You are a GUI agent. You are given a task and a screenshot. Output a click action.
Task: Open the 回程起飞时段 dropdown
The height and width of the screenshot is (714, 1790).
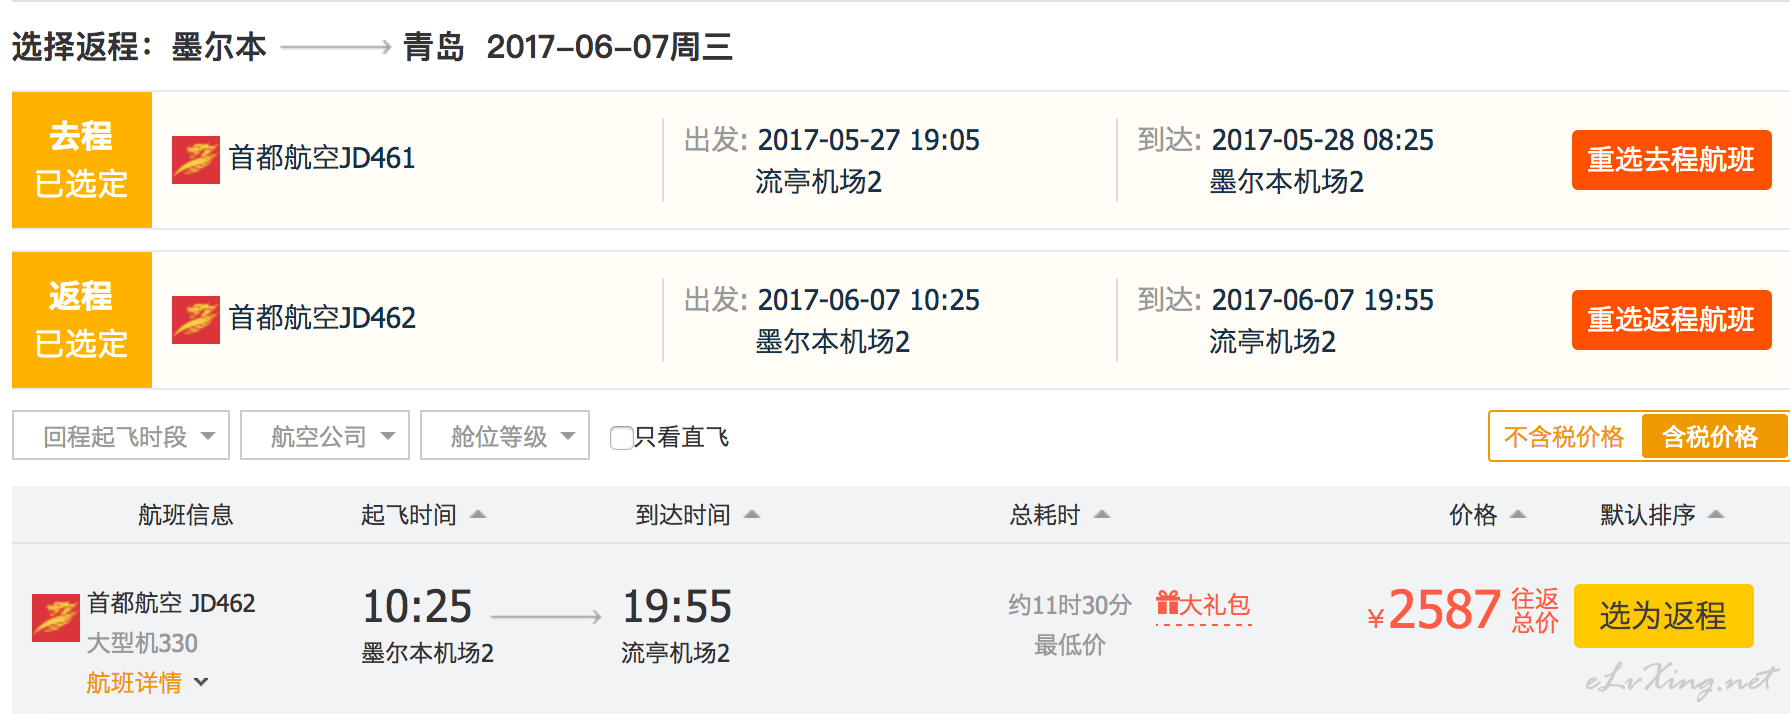click(x=121, y=436)
